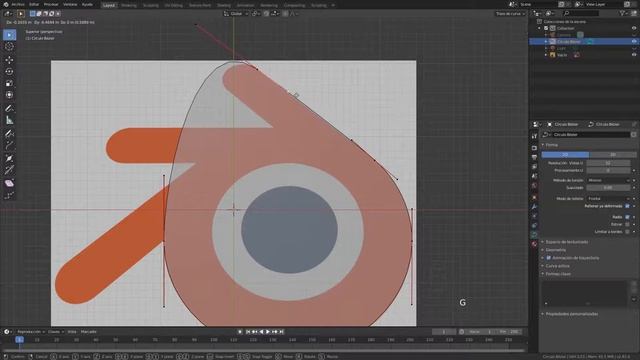The height and width of the screenshot is (360, 640).
Task: Select the curve Tilt tool
Action: (9, 170)
